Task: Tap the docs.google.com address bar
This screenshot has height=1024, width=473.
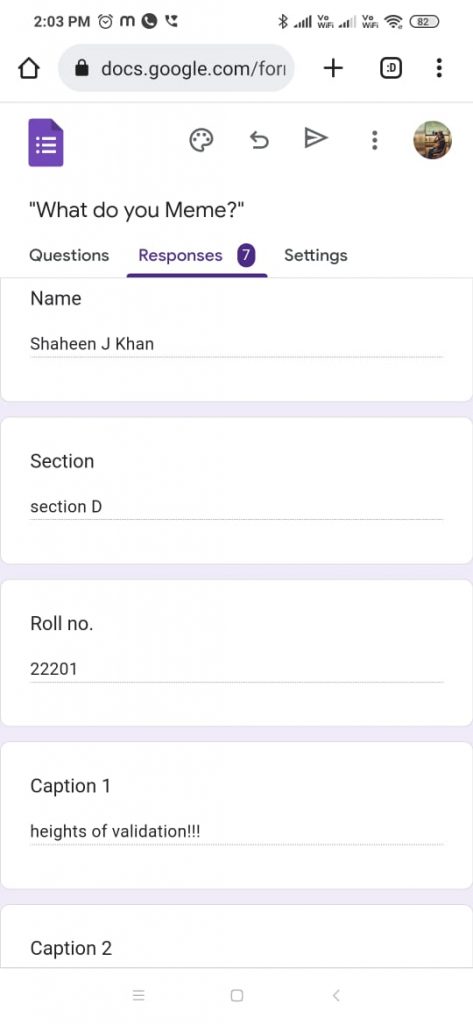Action: tap(176, 68)
